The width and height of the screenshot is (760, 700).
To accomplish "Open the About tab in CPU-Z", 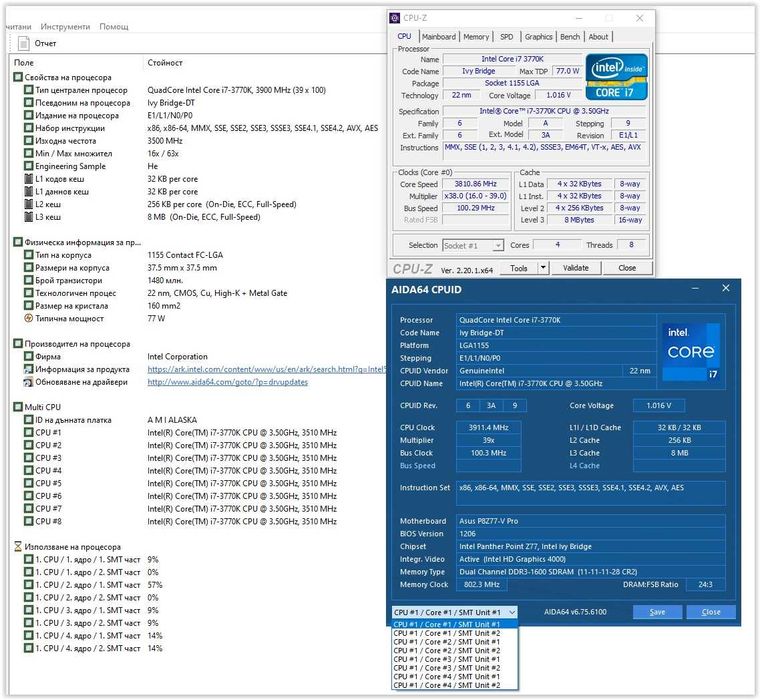I will [598, 37].
